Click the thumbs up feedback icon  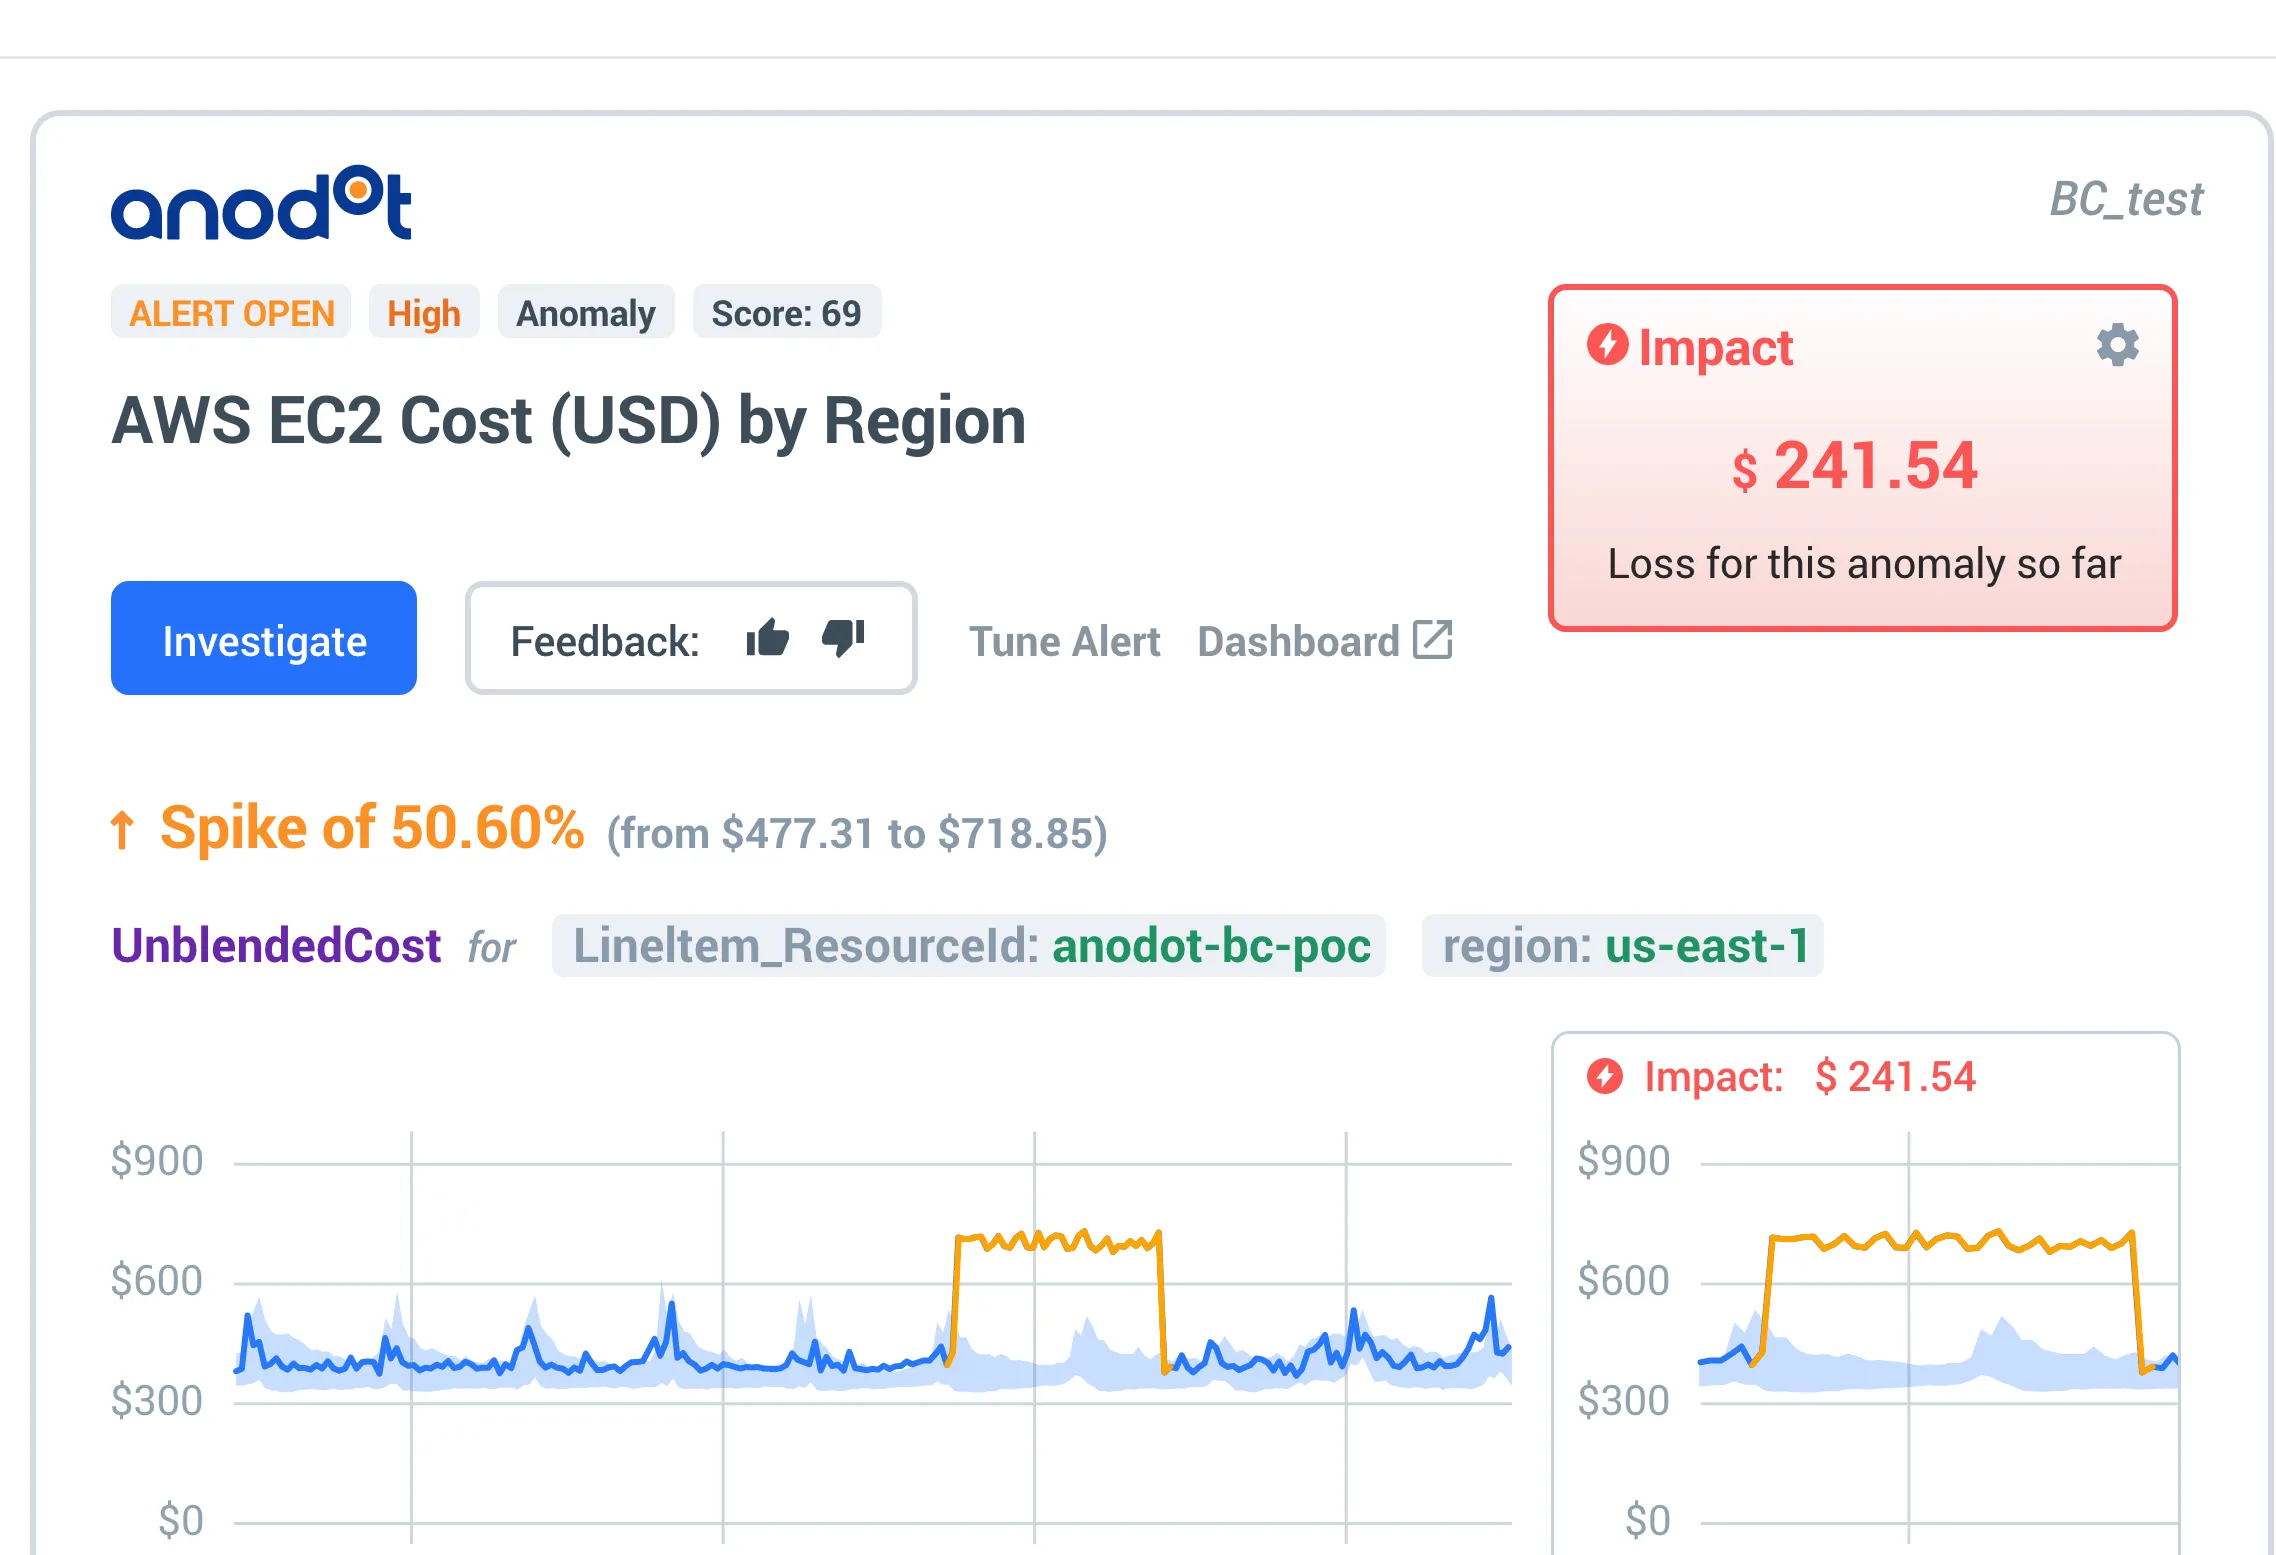[x=767, y=638]
